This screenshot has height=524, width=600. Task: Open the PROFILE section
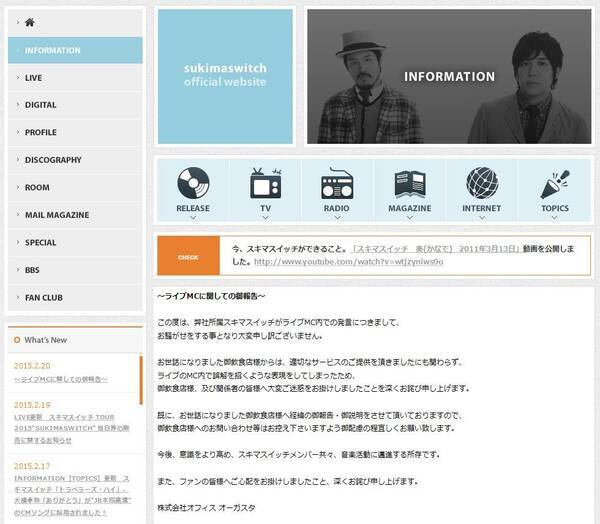(40, 132)
